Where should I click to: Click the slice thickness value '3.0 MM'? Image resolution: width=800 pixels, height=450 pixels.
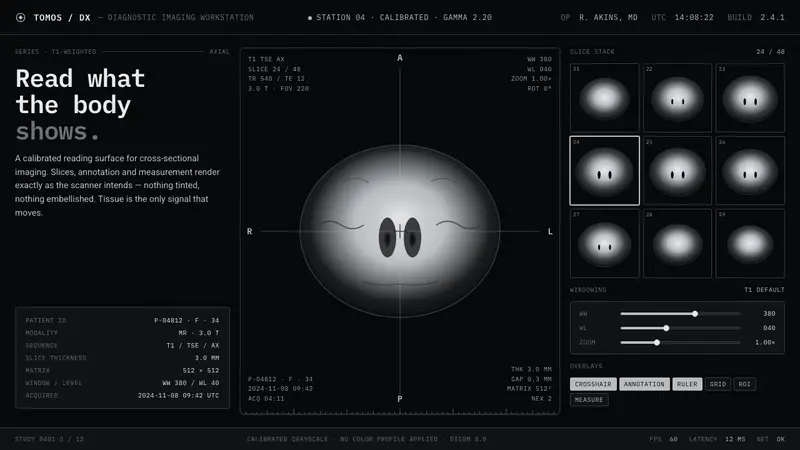click(x=207, y=358)
